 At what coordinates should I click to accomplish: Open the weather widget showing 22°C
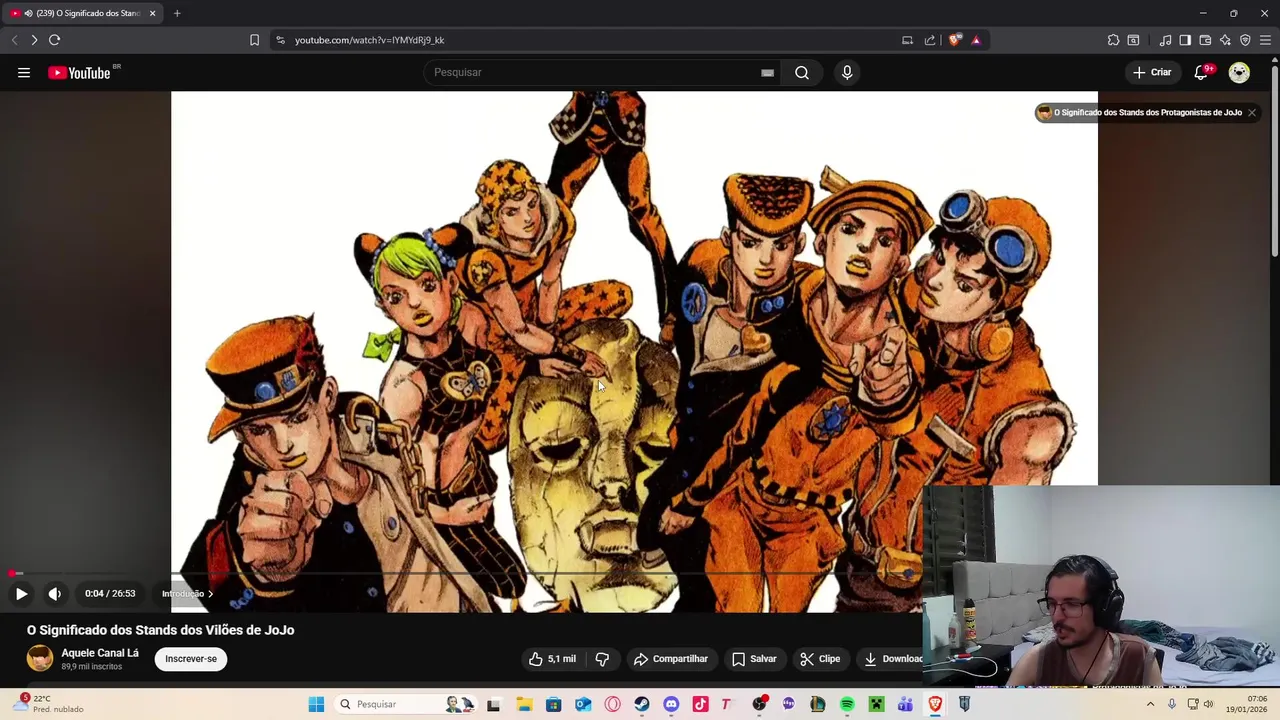(x=48, y=704)
